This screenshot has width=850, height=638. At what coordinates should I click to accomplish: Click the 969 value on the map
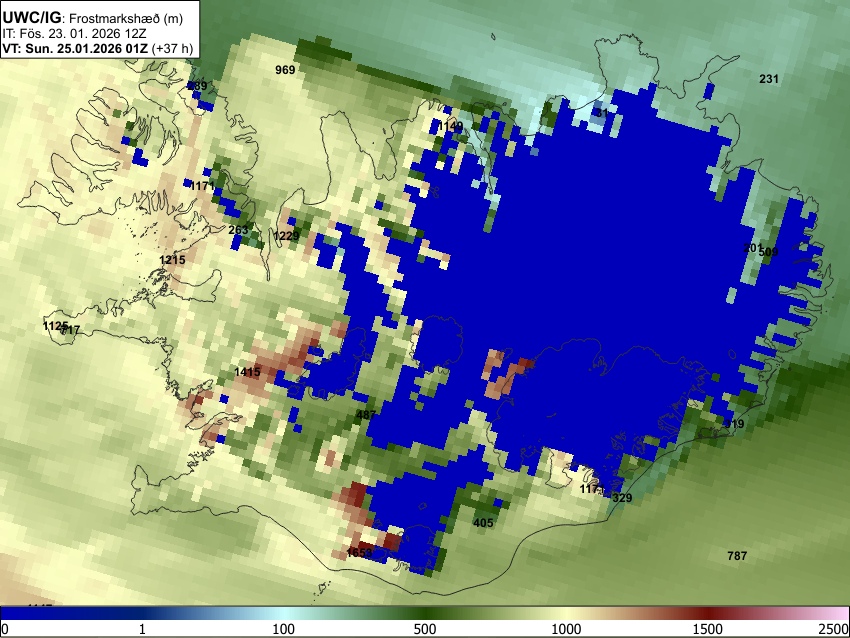285,70
